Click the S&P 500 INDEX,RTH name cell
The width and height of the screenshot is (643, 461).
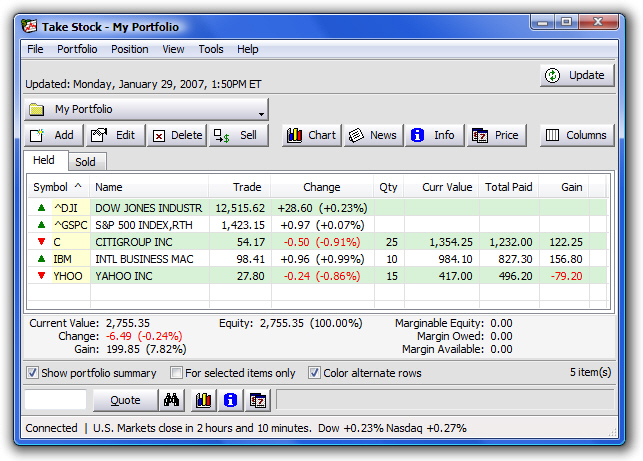pyautogui.click(x=149, y=225)
